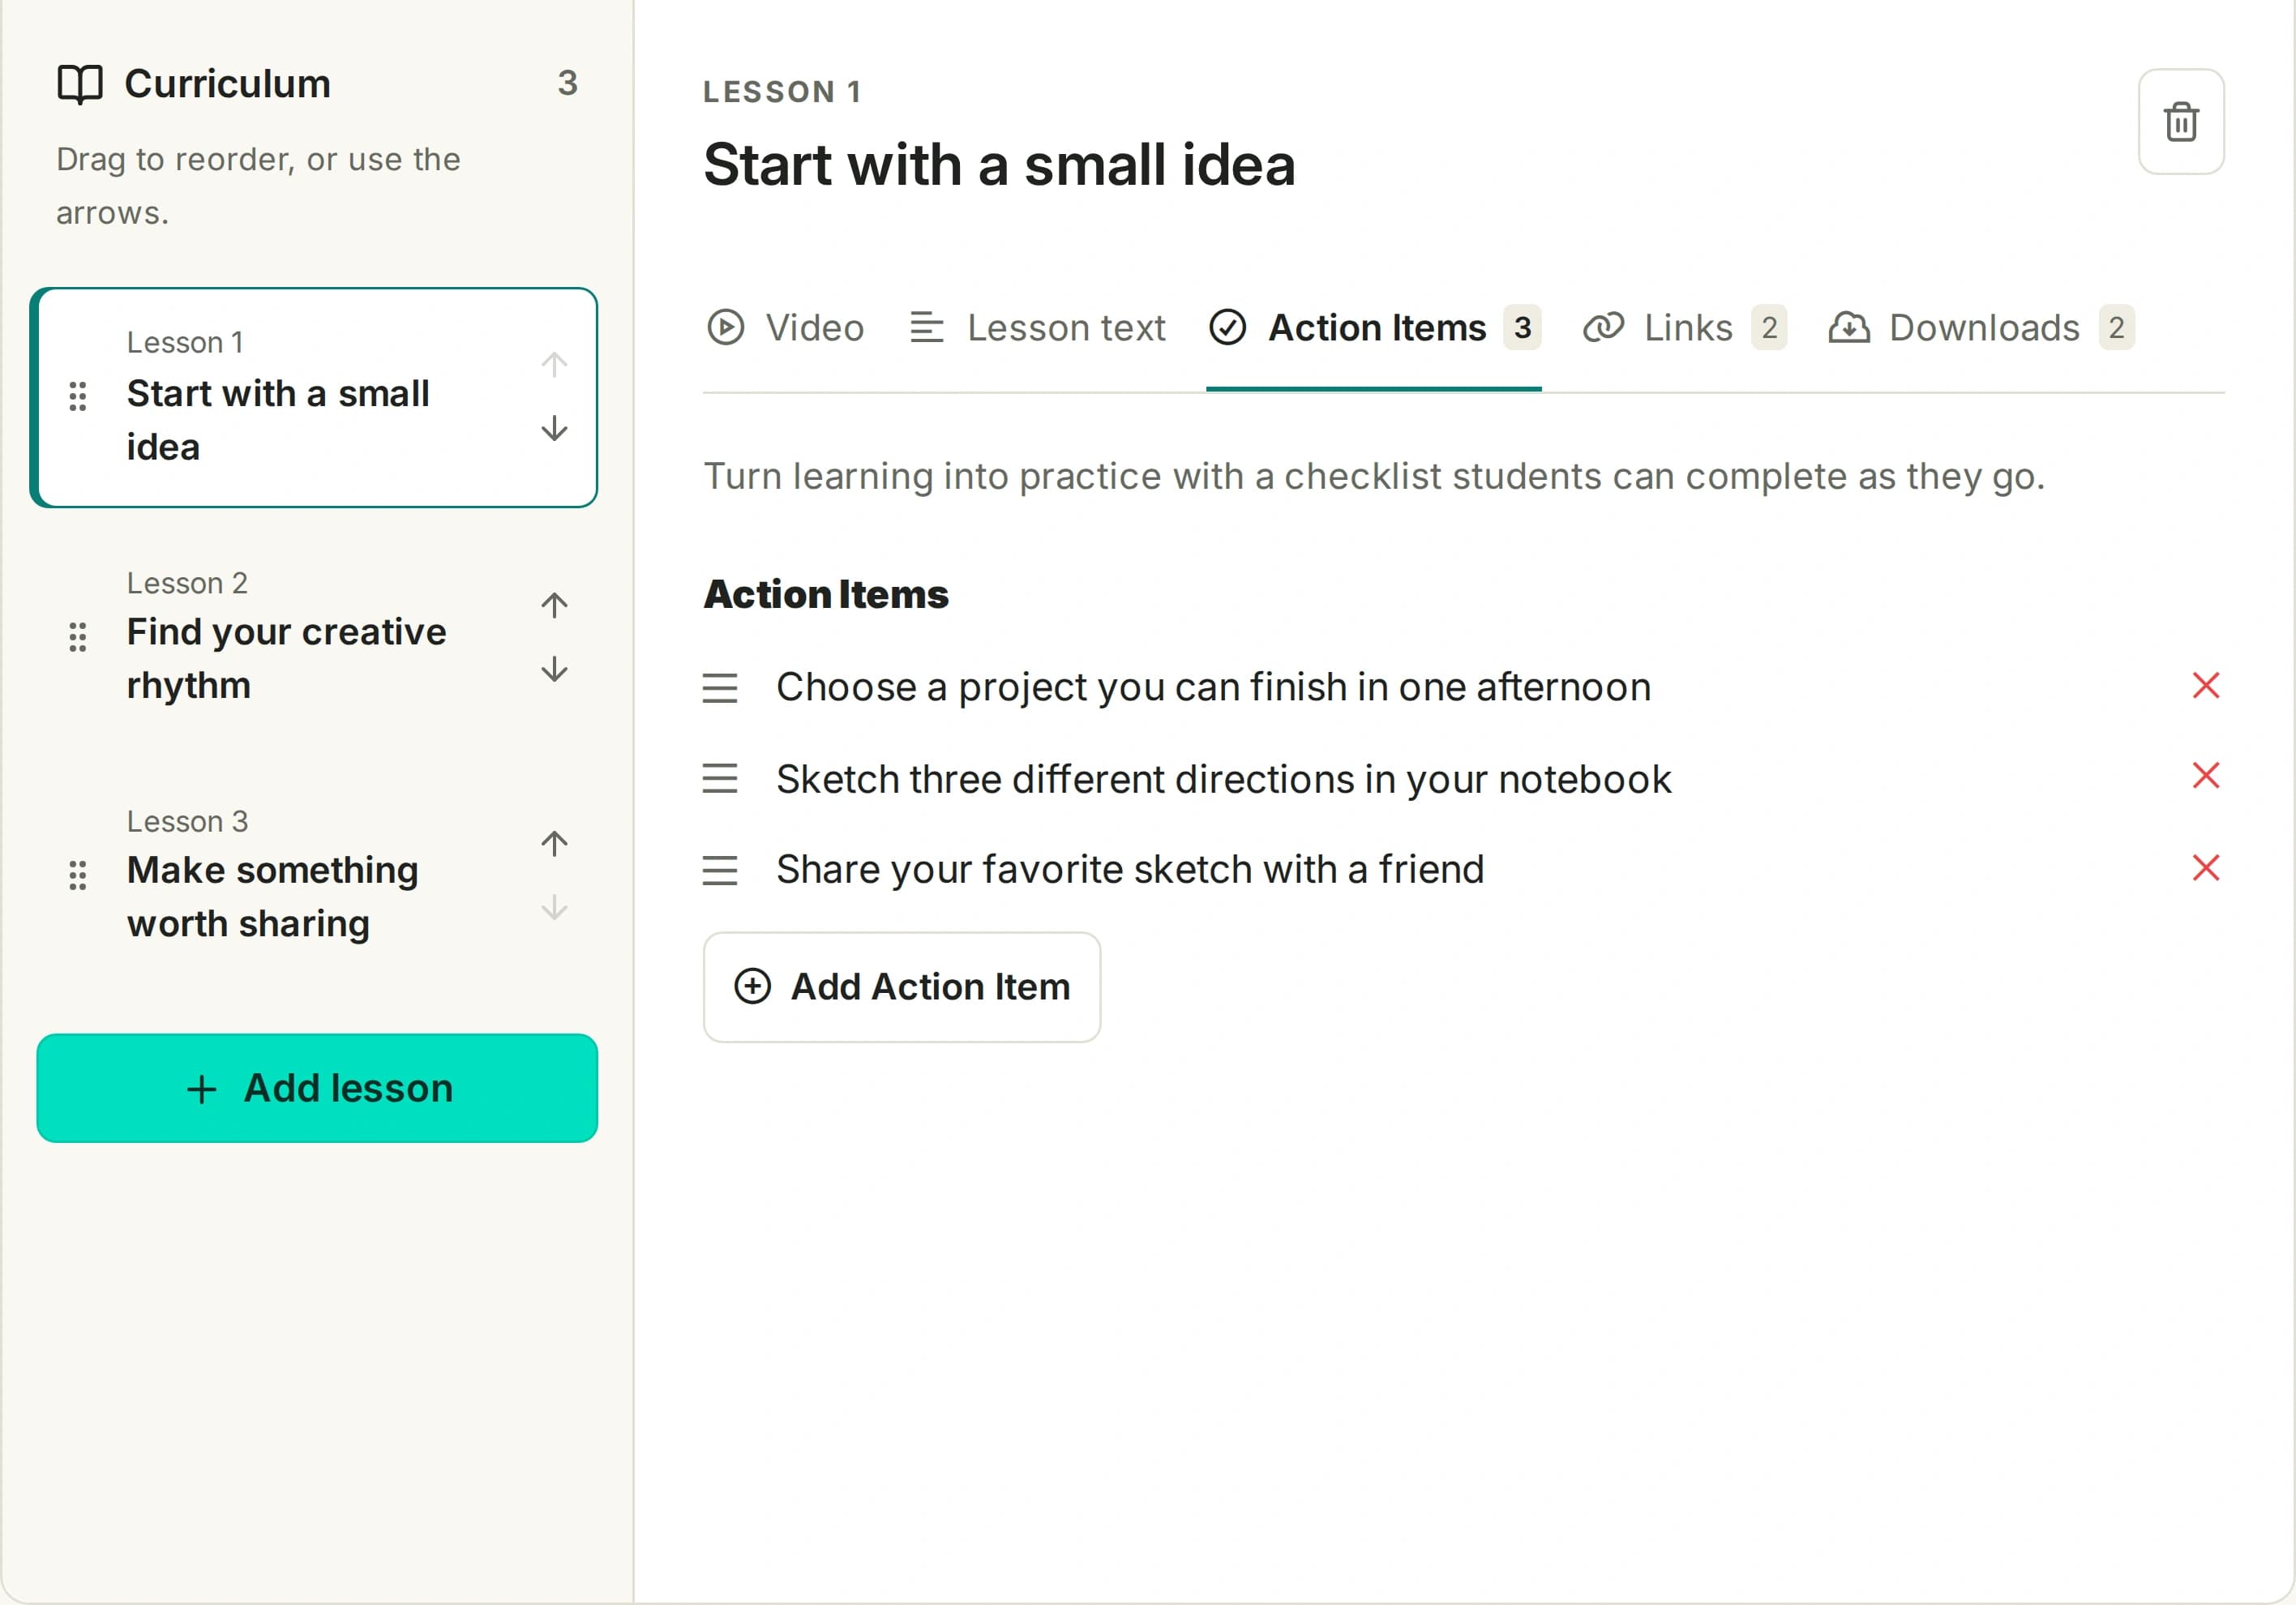Click the Curriculum book icon

[x=80, y=84]
